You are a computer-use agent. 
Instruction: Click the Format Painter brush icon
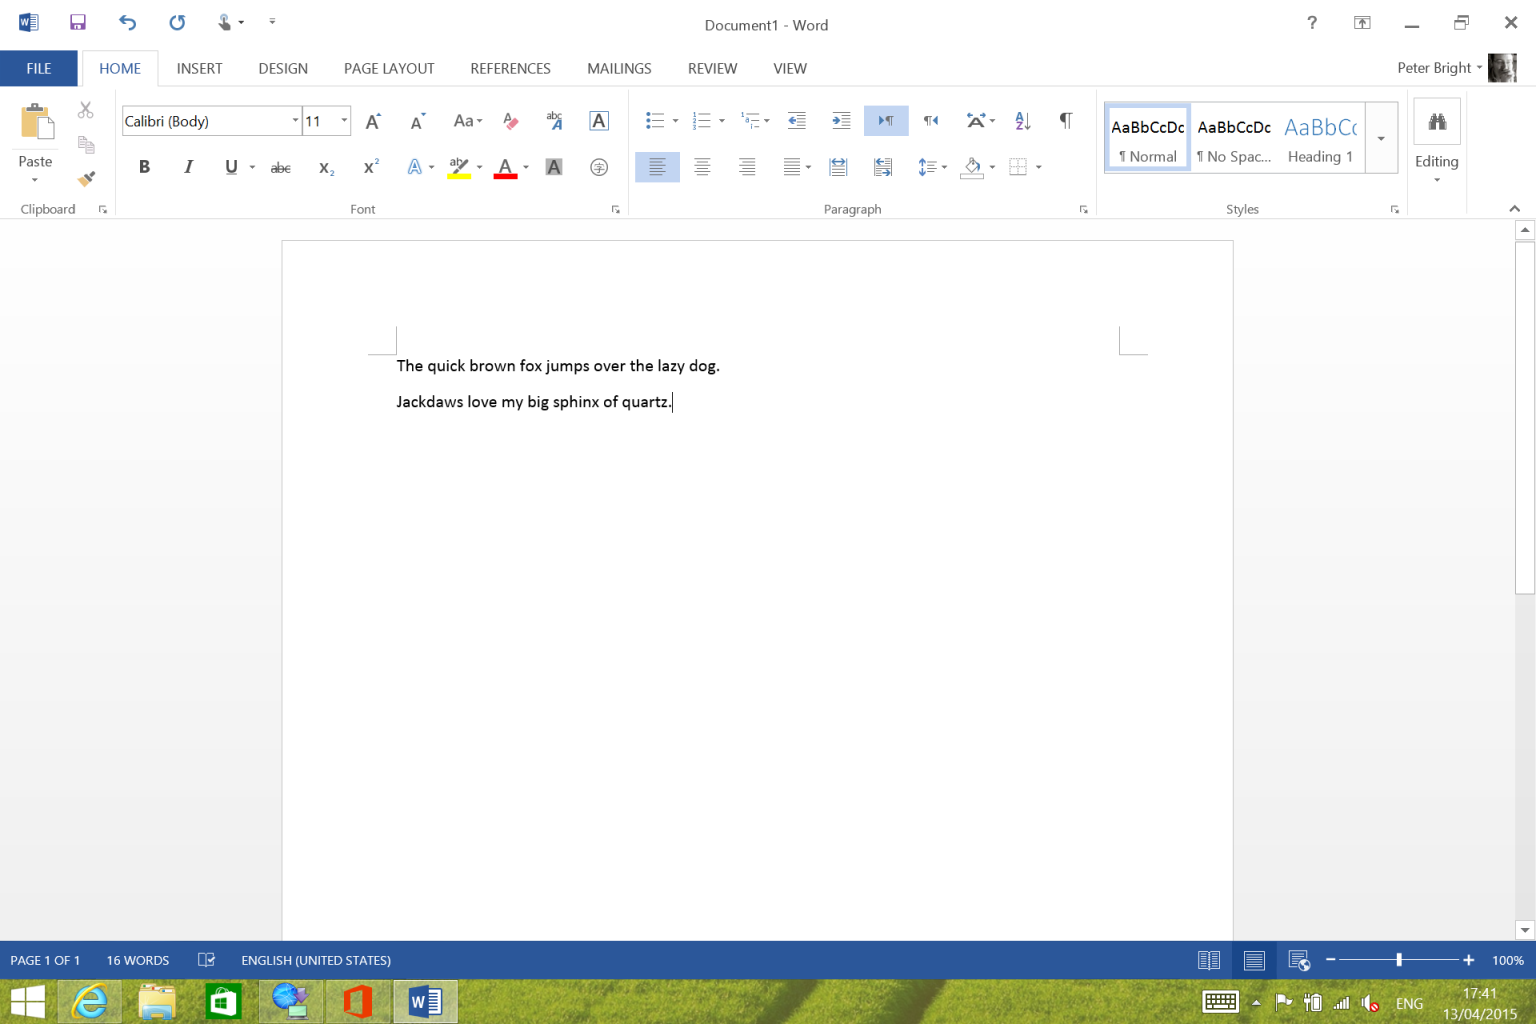(x=87, y=179)
